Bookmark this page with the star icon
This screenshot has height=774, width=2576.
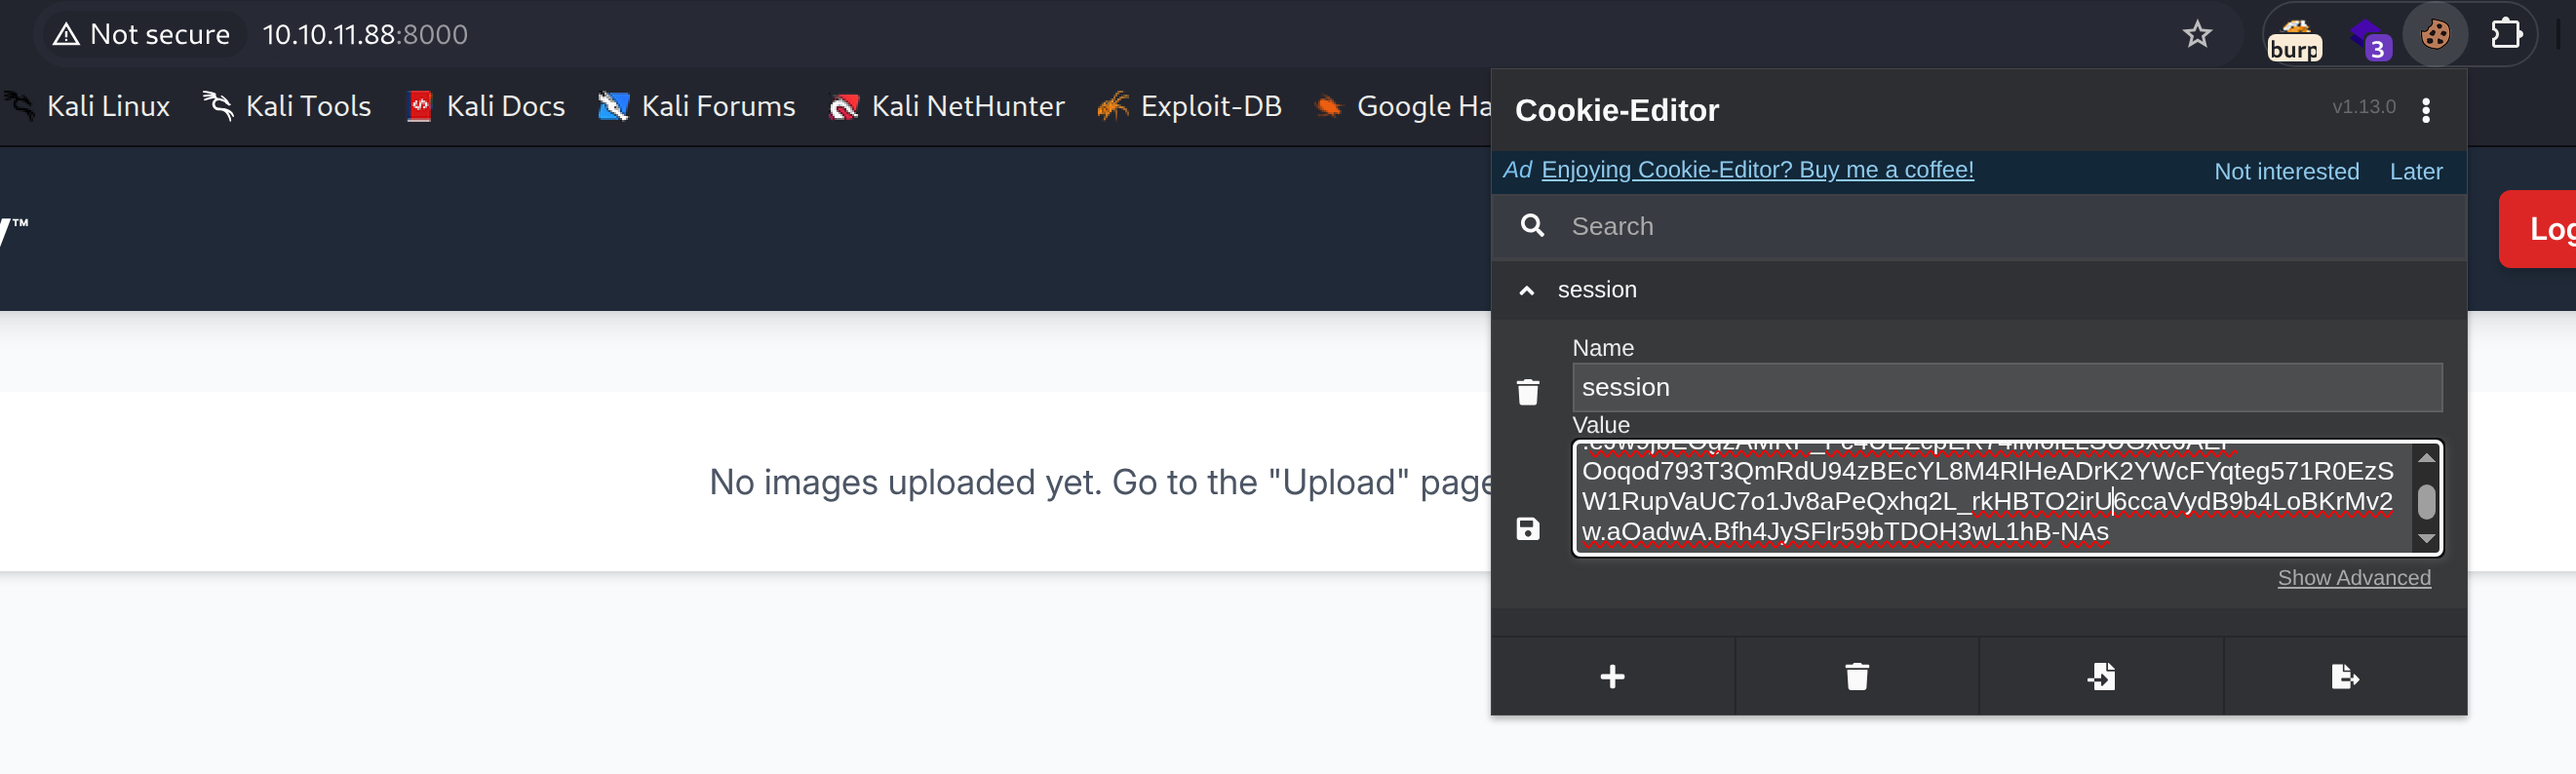point(2196,35)
